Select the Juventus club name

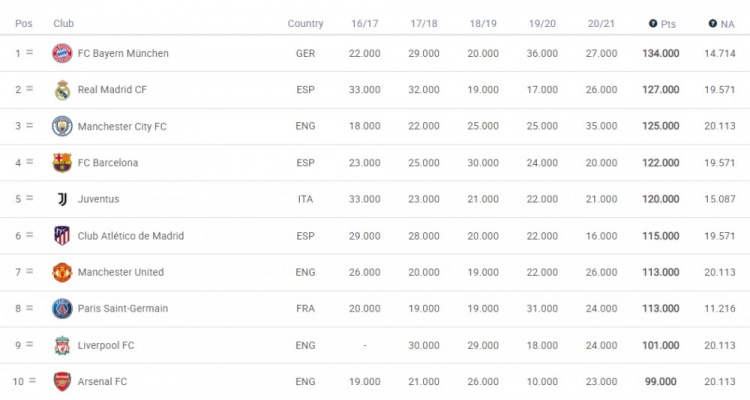99,199
